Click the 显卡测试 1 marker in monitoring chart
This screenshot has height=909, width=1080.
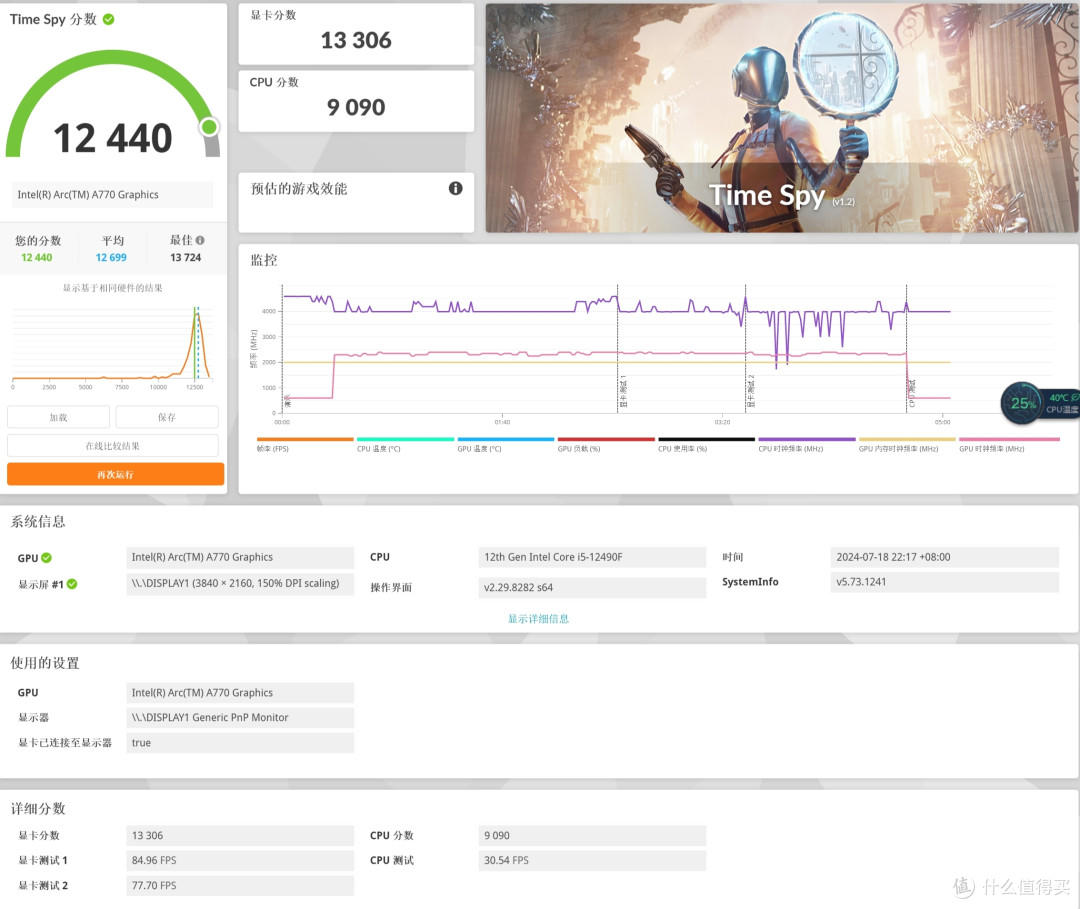(x=623, y=392)
